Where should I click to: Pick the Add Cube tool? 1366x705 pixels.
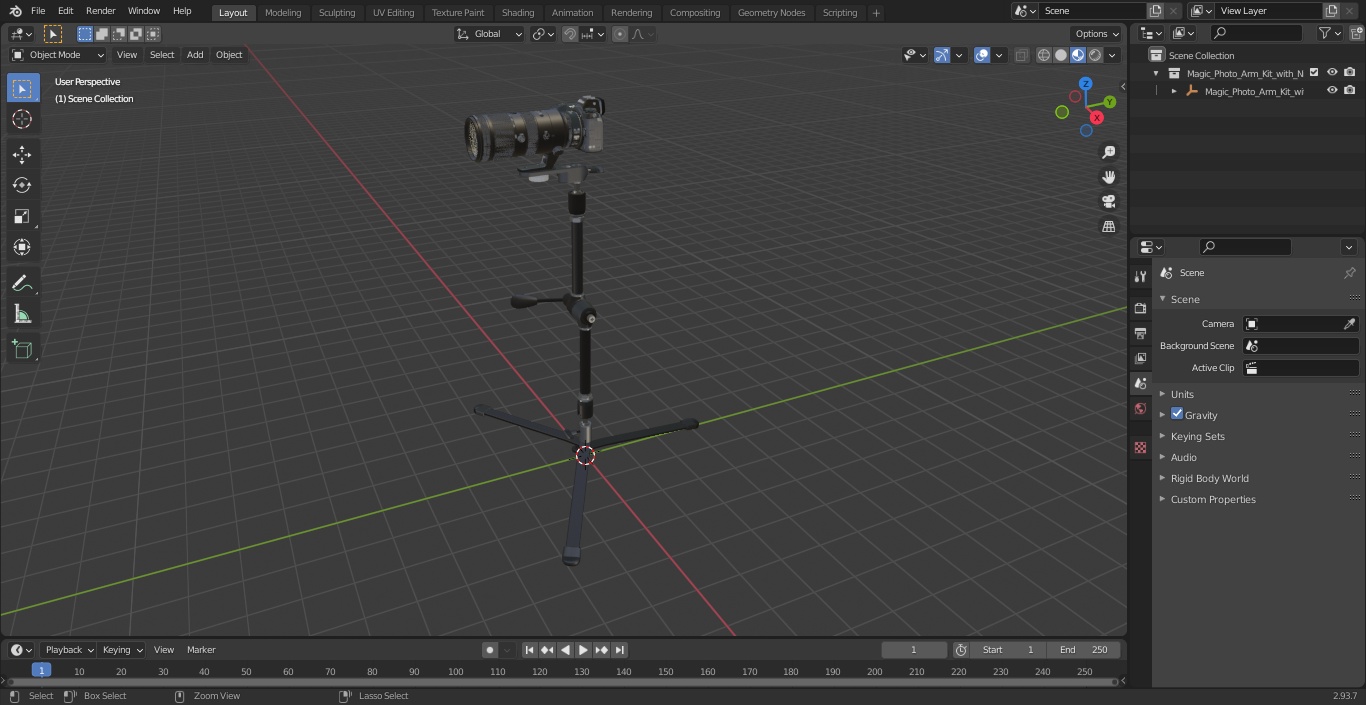[22, 350]
